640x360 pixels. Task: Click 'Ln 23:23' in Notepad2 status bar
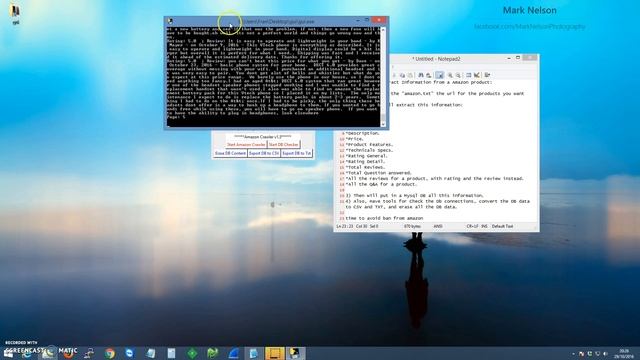(345, 226)
